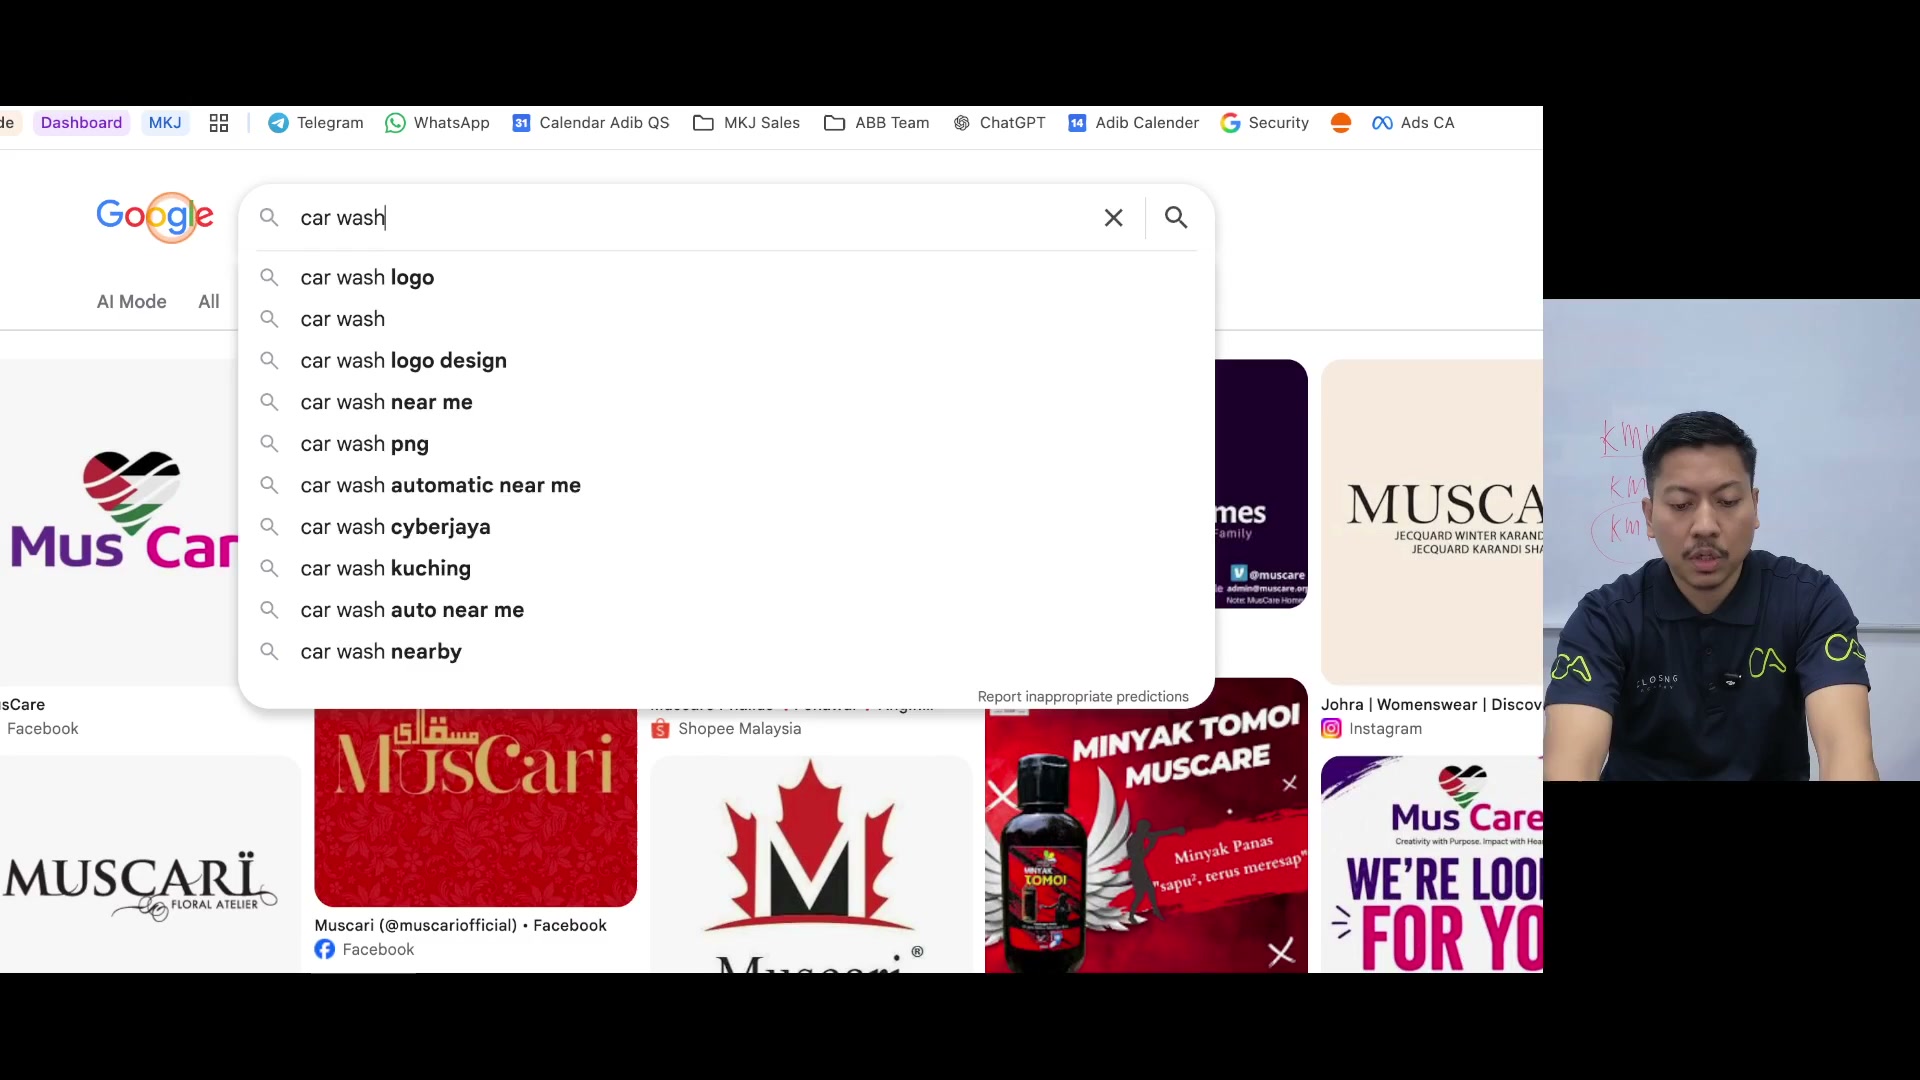Switch to the AI Mode tab
The height and width of the screenshot is (1080, 1920).
[131, 302]
